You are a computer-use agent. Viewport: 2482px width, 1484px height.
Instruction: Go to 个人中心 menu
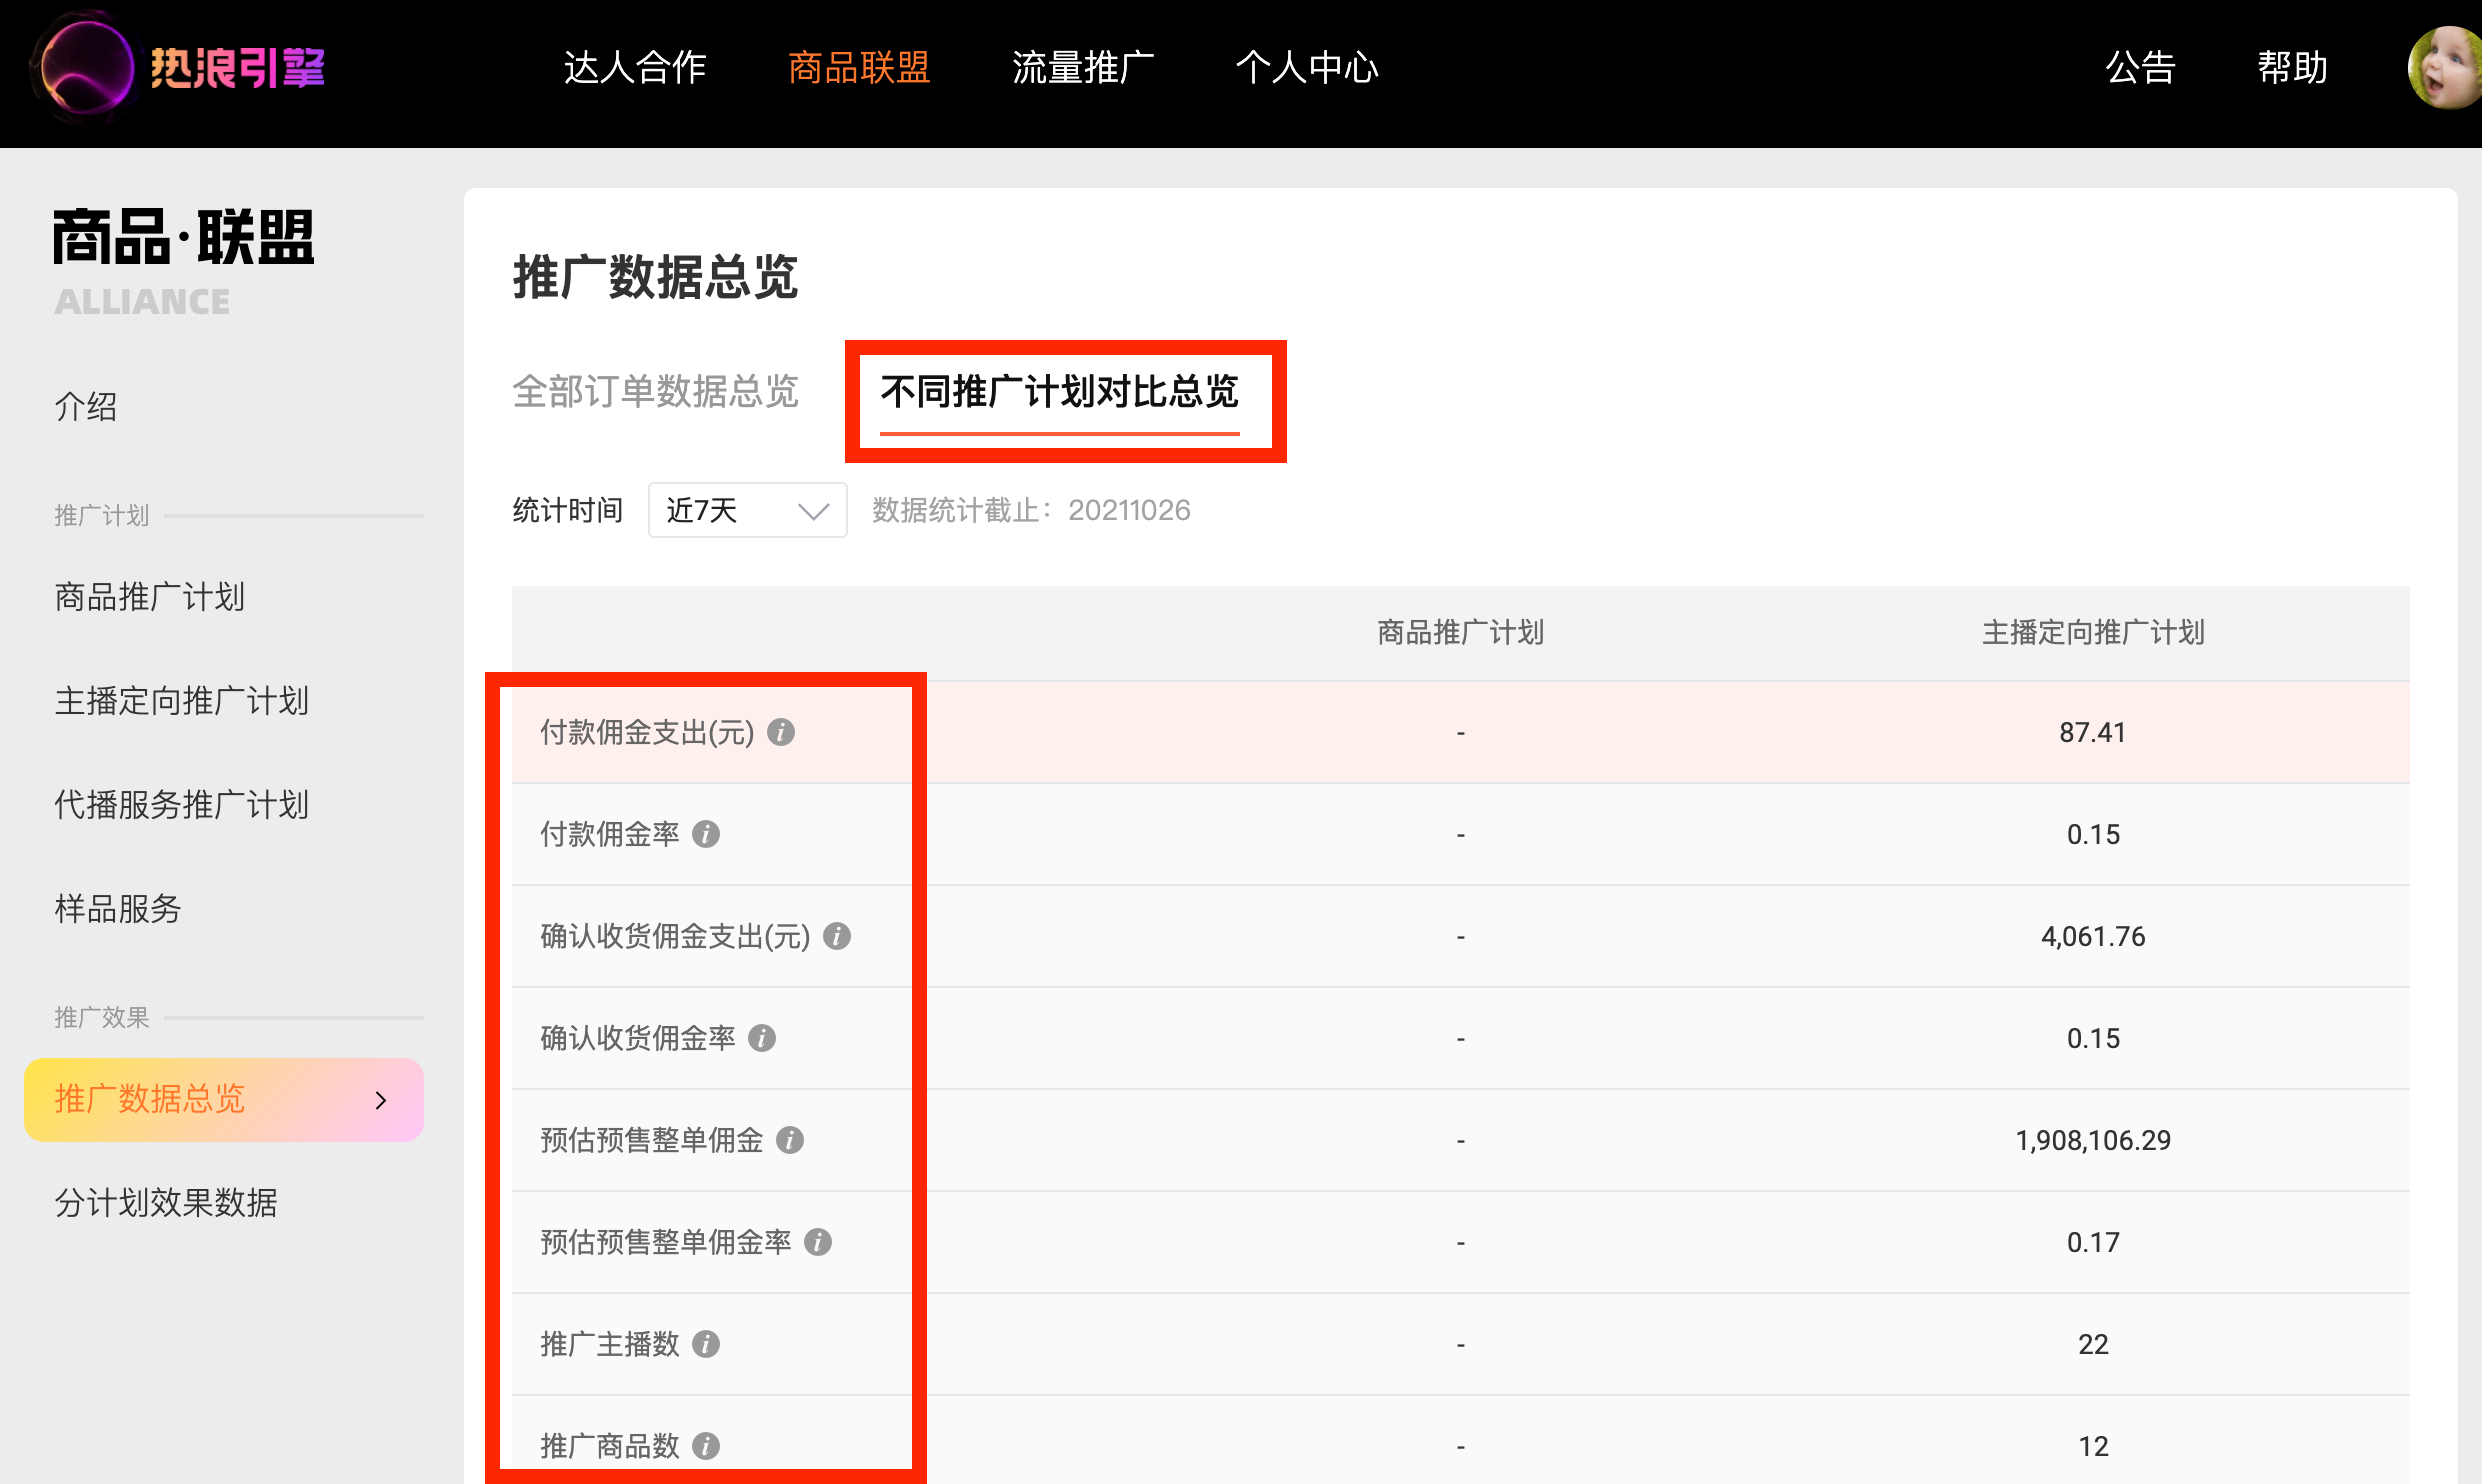(x=1307, y=68)
